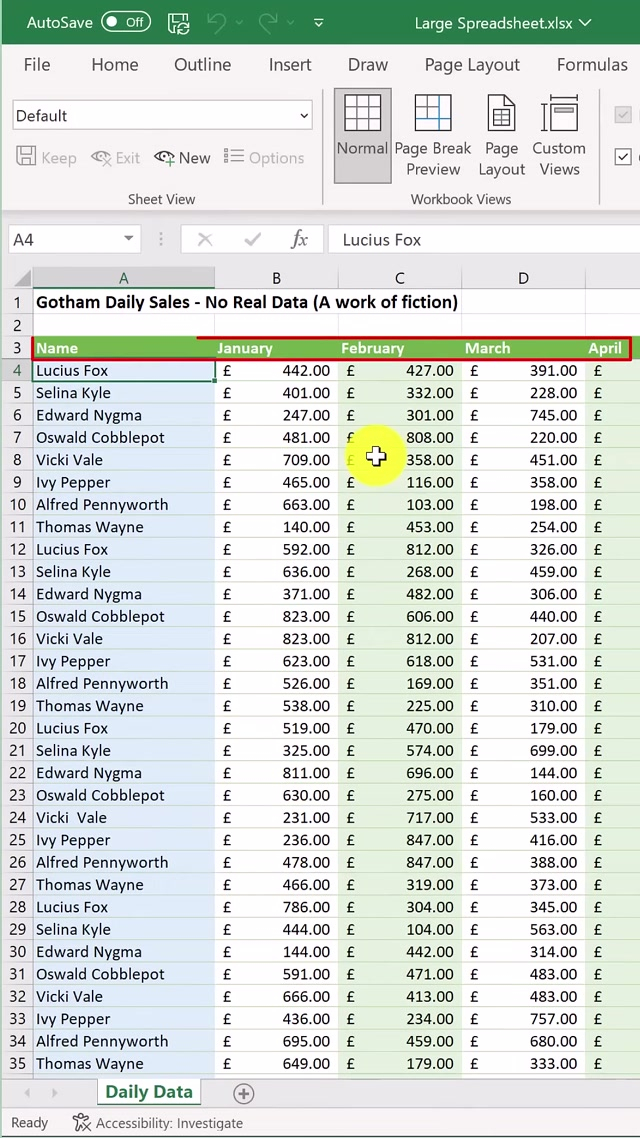Switch to the Page Layout ribbon tab

tap(471, 64)
